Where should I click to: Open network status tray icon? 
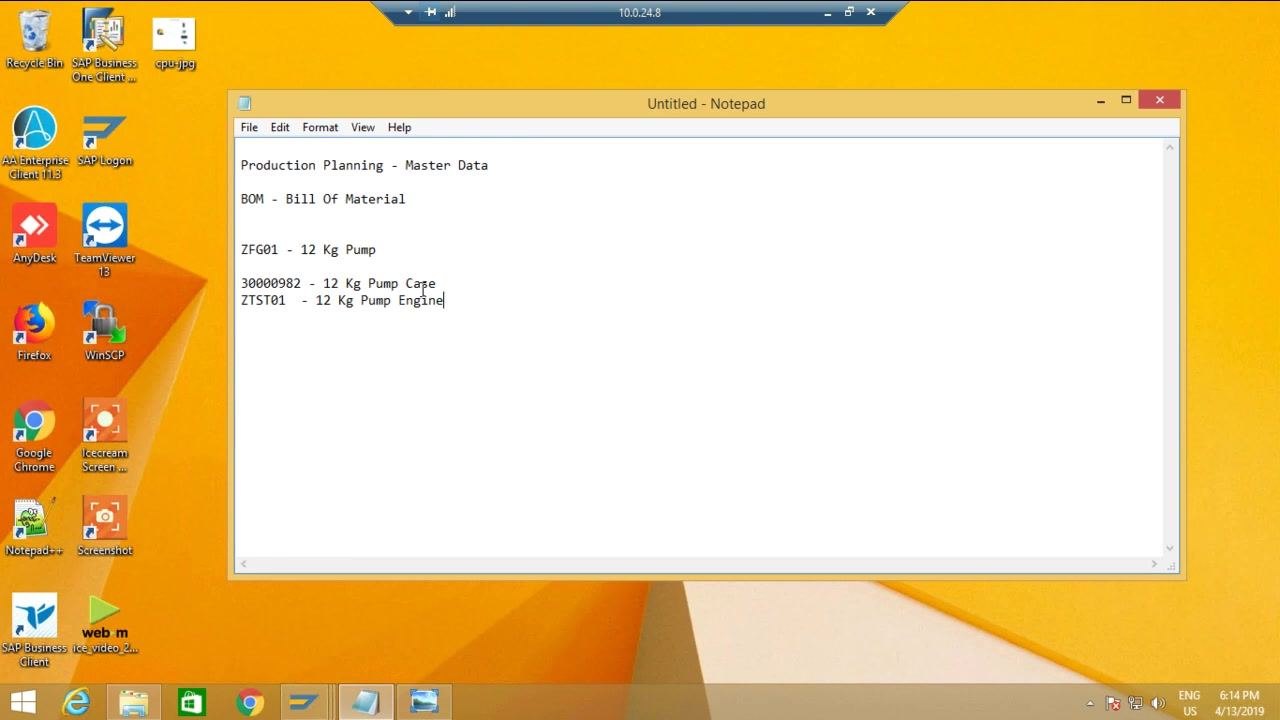[1135, 703]
